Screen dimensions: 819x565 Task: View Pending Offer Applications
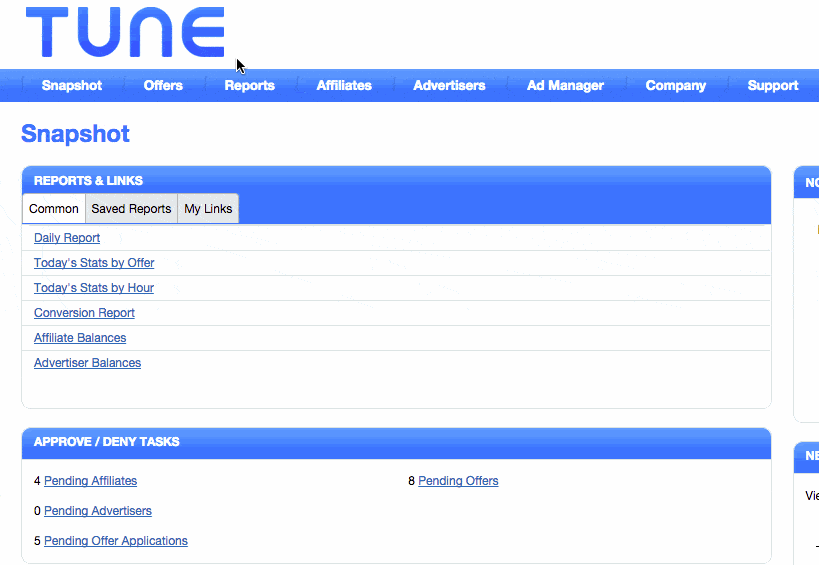(115, 541)
